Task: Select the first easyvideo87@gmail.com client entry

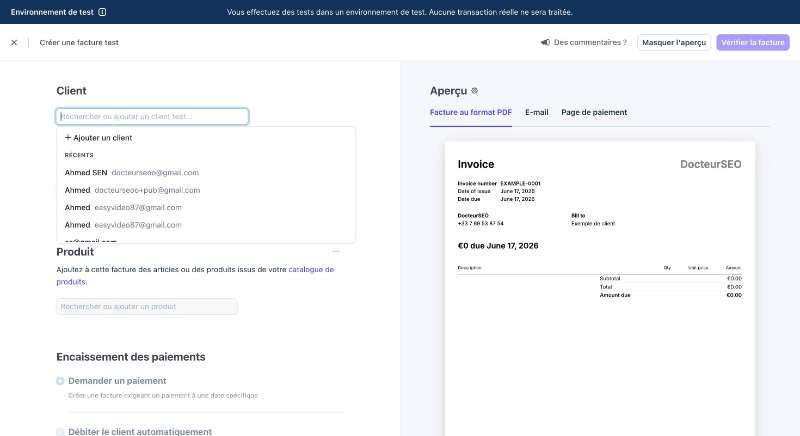Action: point(206,207)
